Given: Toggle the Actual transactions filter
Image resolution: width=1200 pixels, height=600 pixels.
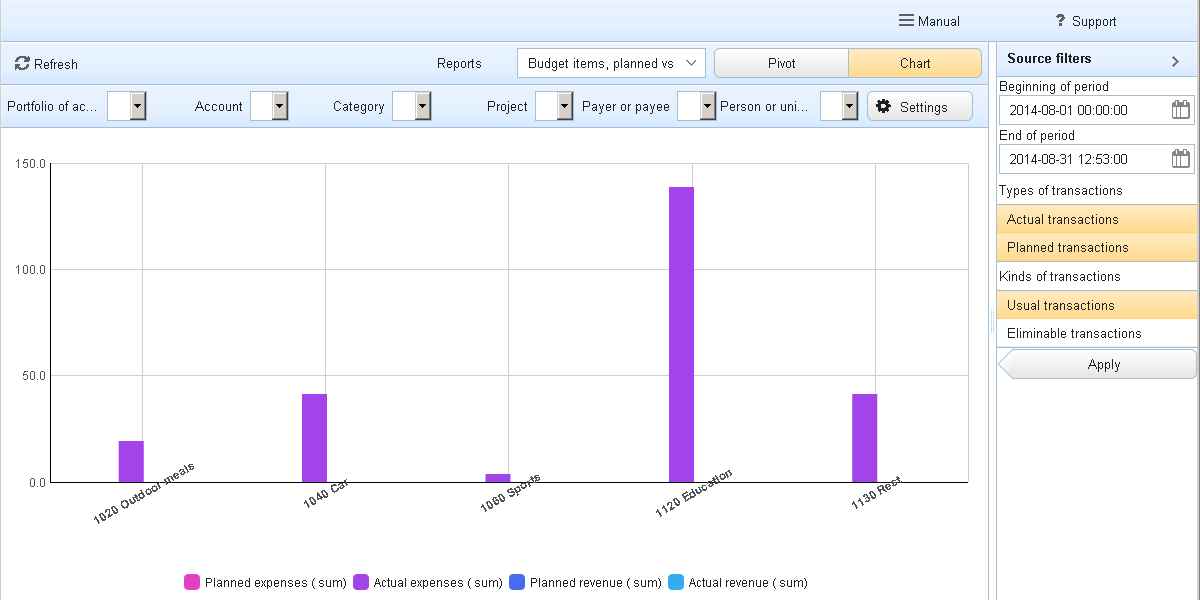Looking at the screenshot, I should tap(1096, 219).
